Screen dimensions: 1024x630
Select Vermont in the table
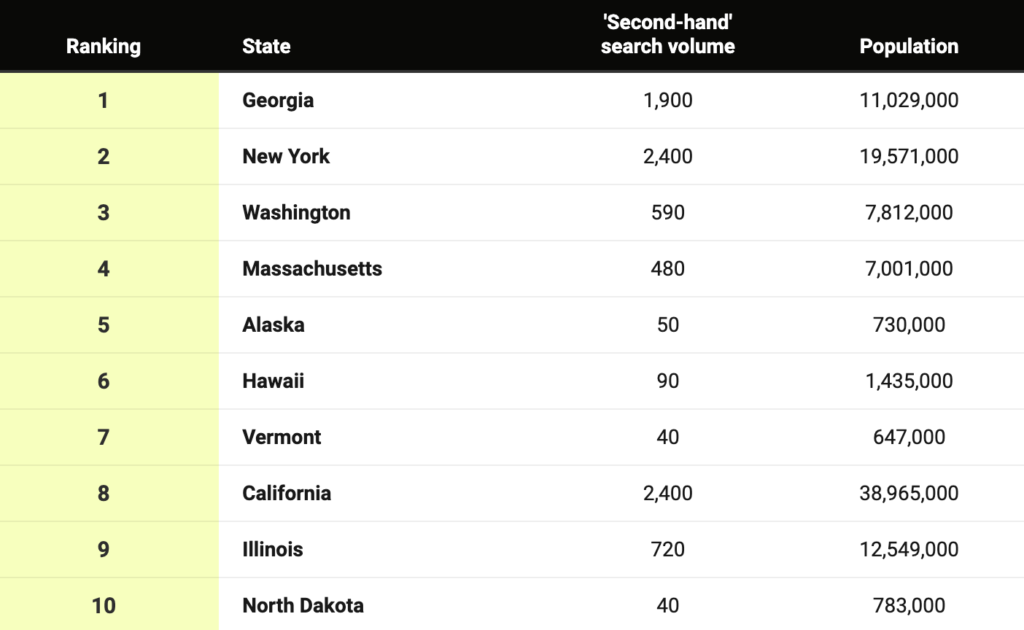tap(281, 437)
